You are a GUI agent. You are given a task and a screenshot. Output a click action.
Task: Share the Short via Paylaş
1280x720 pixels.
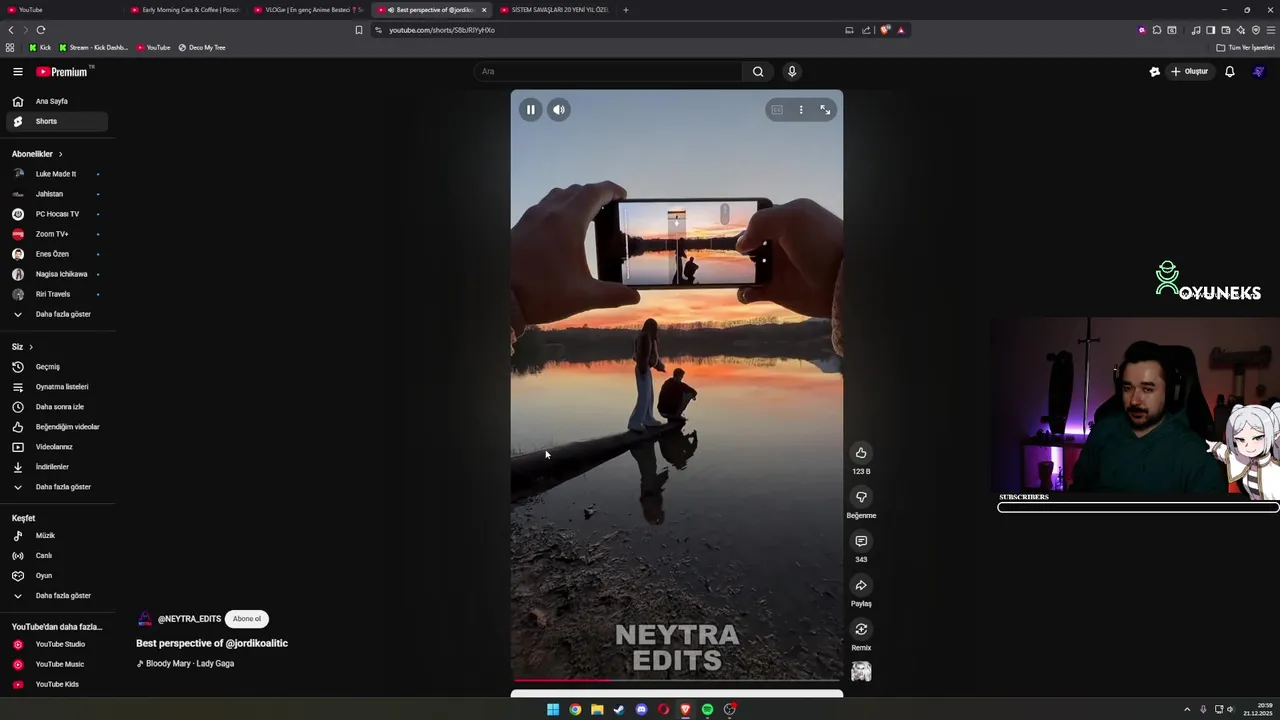(x=861, y=585)
